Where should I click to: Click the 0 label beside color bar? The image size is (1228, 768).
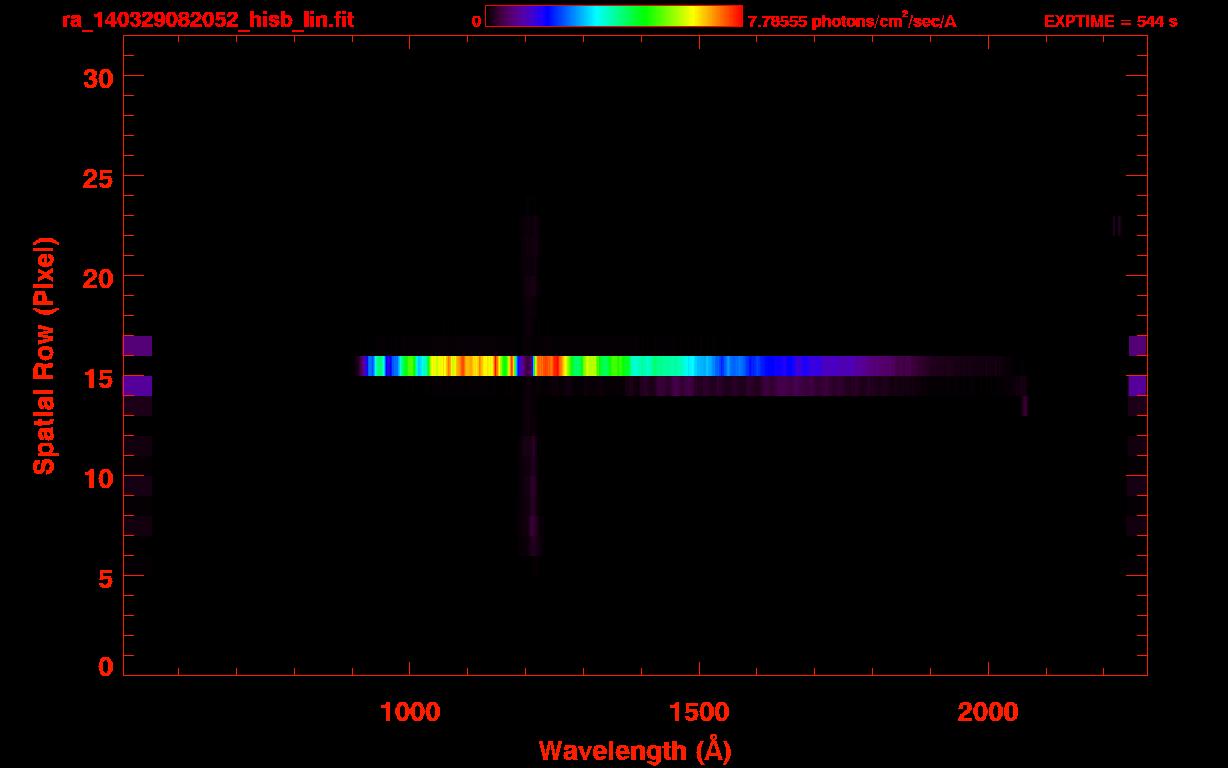pyautogui.click(x=477, y=21)
